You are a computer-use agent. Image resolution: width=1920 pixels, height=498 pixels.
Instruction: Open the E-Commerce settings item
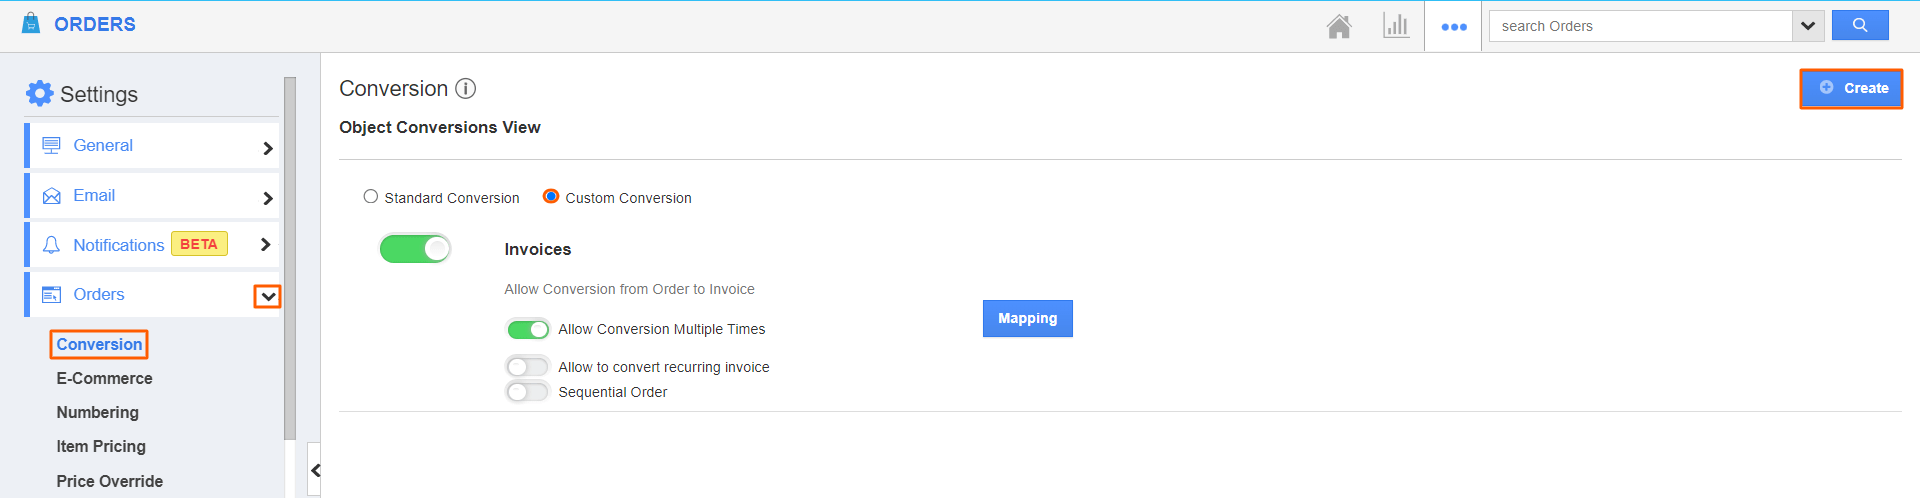tap(104, 378)
